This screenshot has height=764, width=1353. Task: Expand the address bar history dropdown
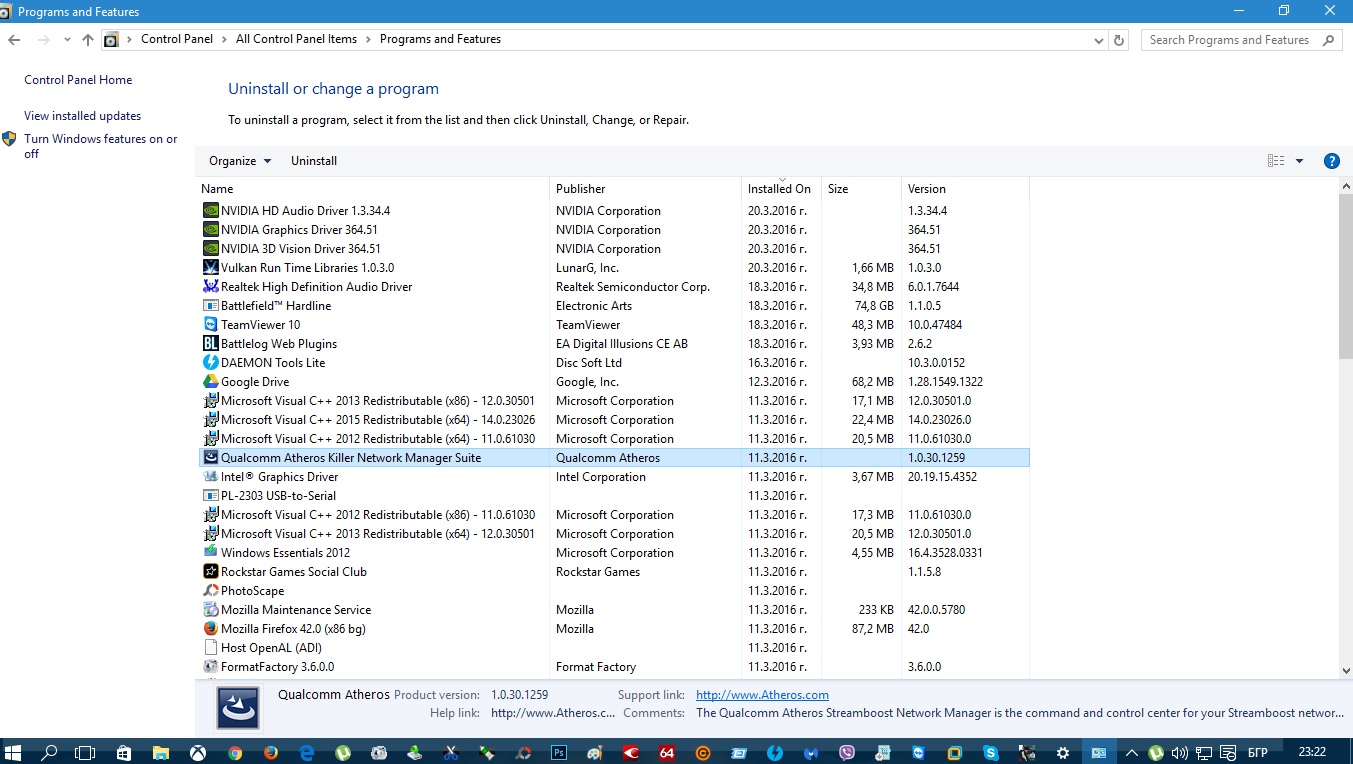click(1099, 40)
